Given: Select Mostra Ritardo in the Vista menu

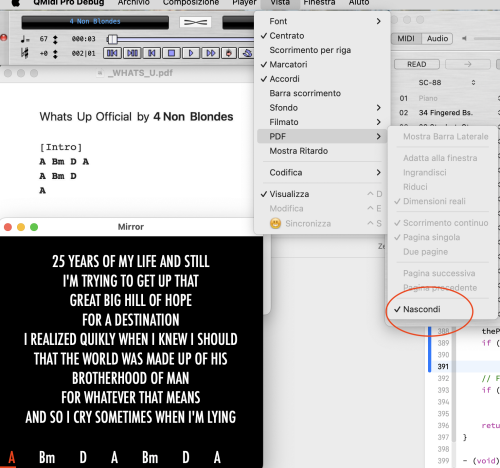Looking at the screenshot, I should pos(322,151).
